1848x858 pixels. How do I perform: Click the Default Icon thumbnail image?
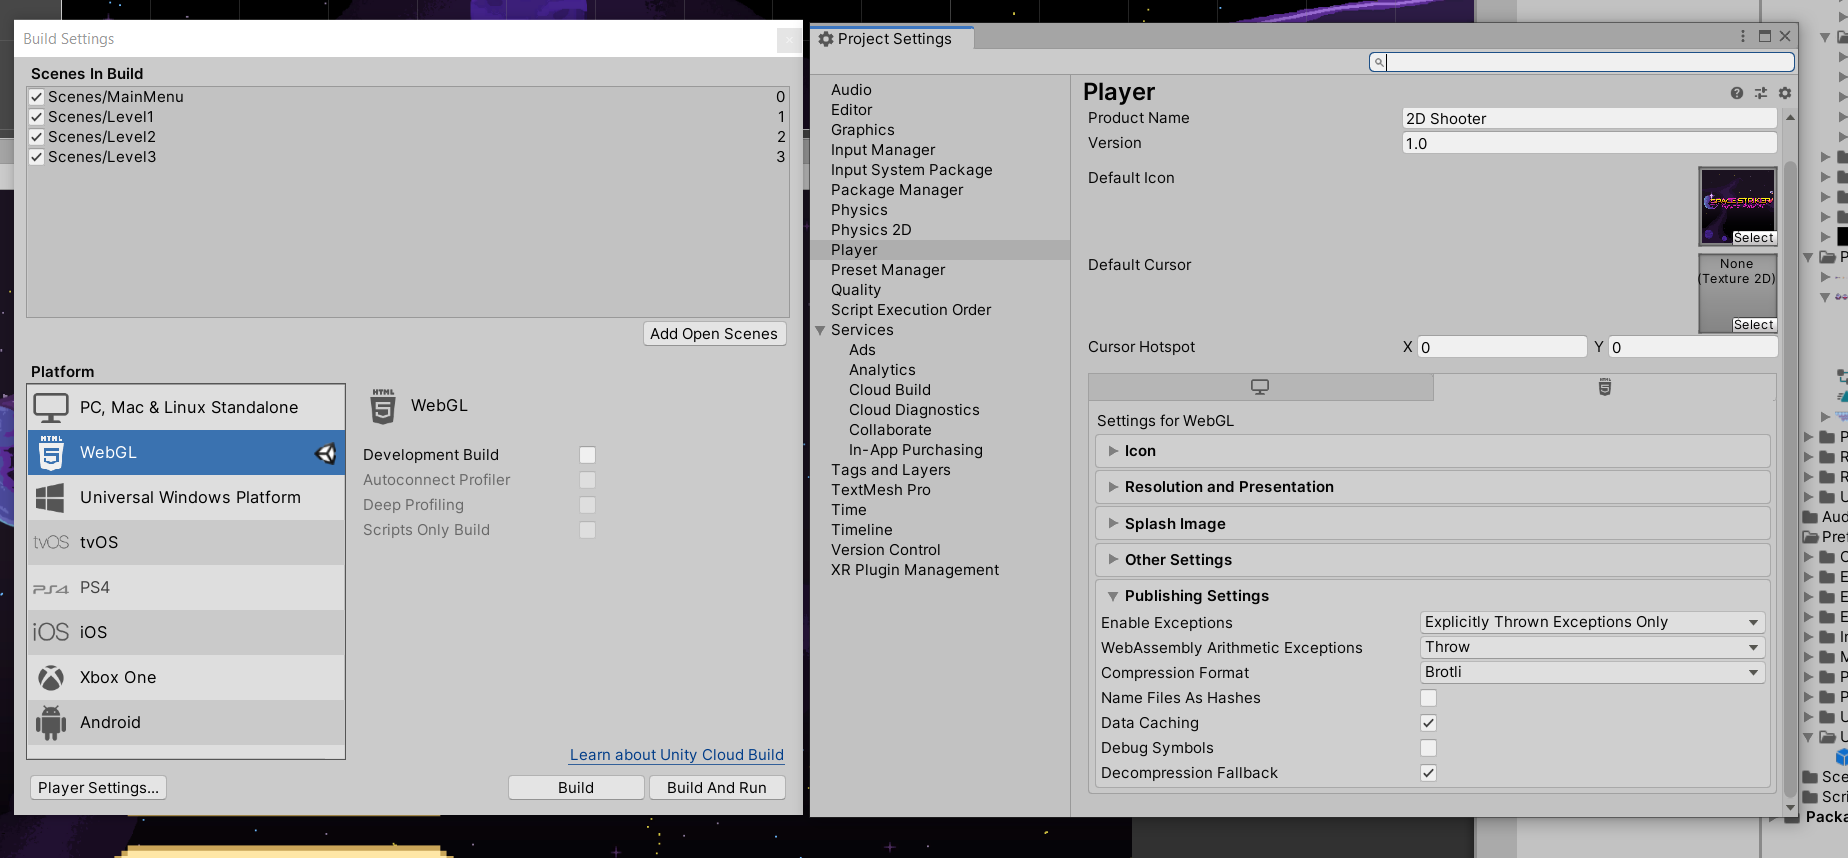[x=1738, y=206]
